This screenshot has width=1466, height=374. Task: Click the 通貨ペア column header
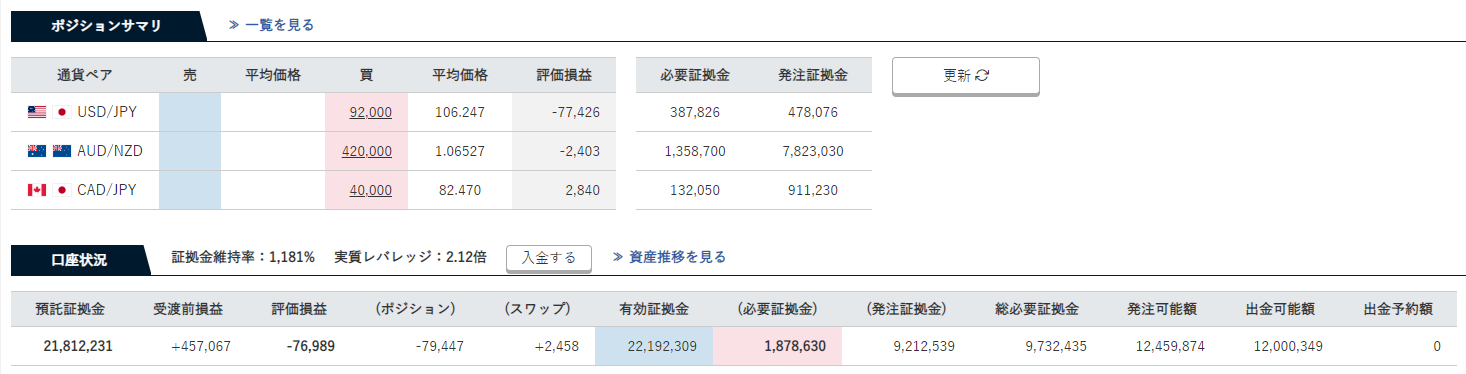coord(85,75)
